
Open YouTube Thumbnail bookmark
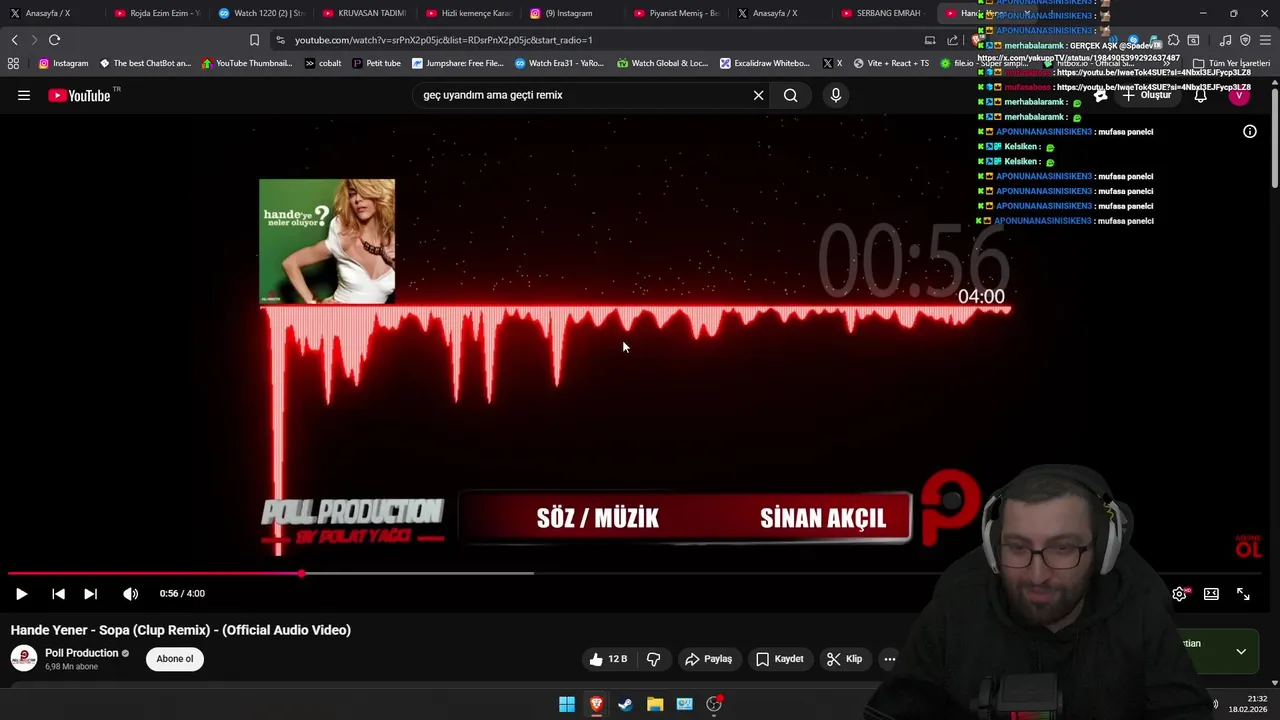pos(247,63)
